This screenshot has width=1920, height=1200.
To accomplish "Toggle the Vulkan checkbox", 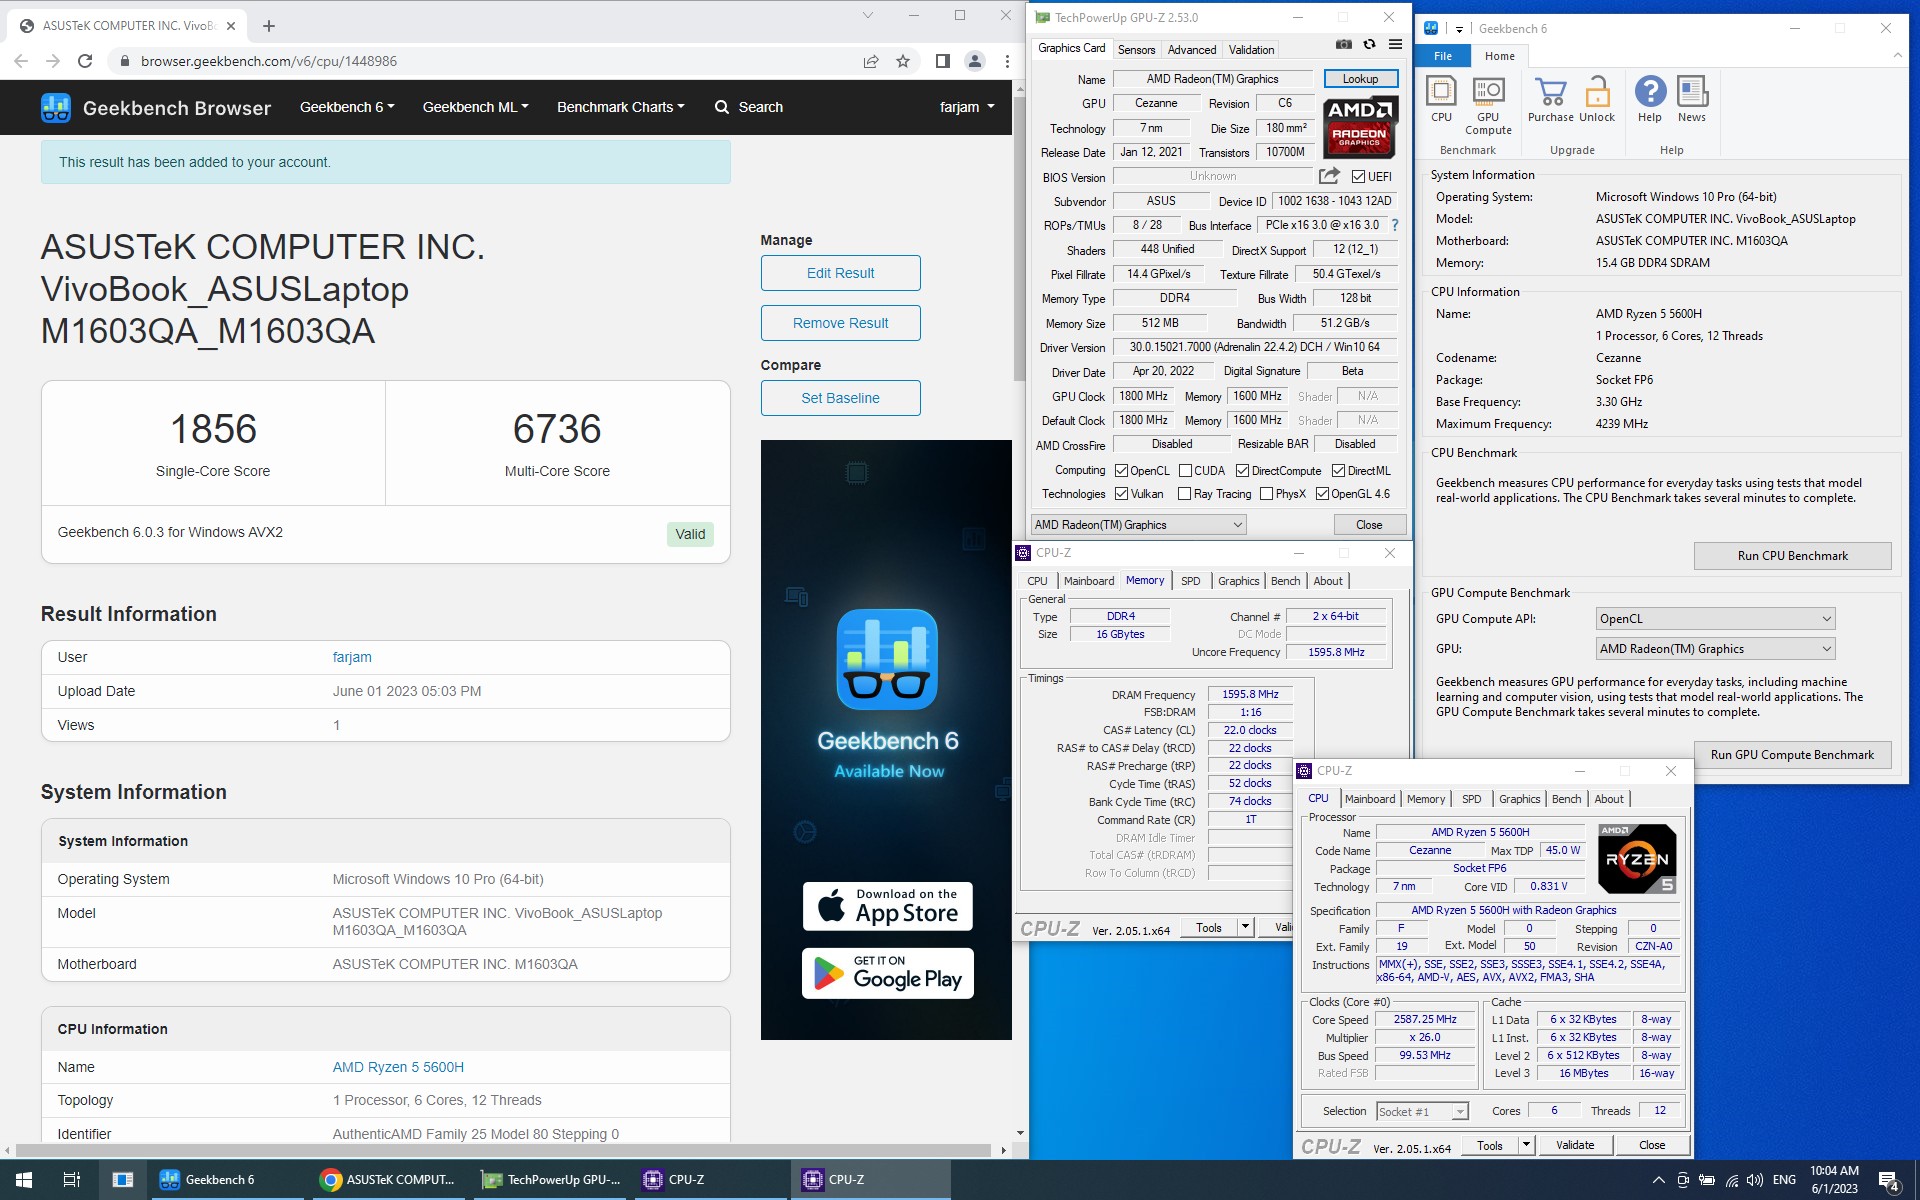I will pos(1122,494).
